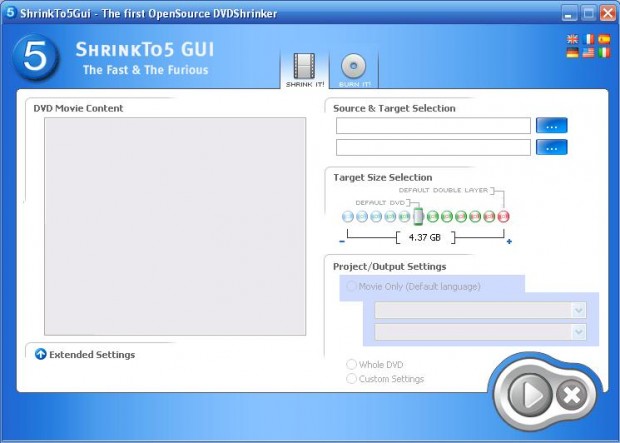The image size is (620, 443).
Task: Cancel with the round X button
Action: click(571, 394)
